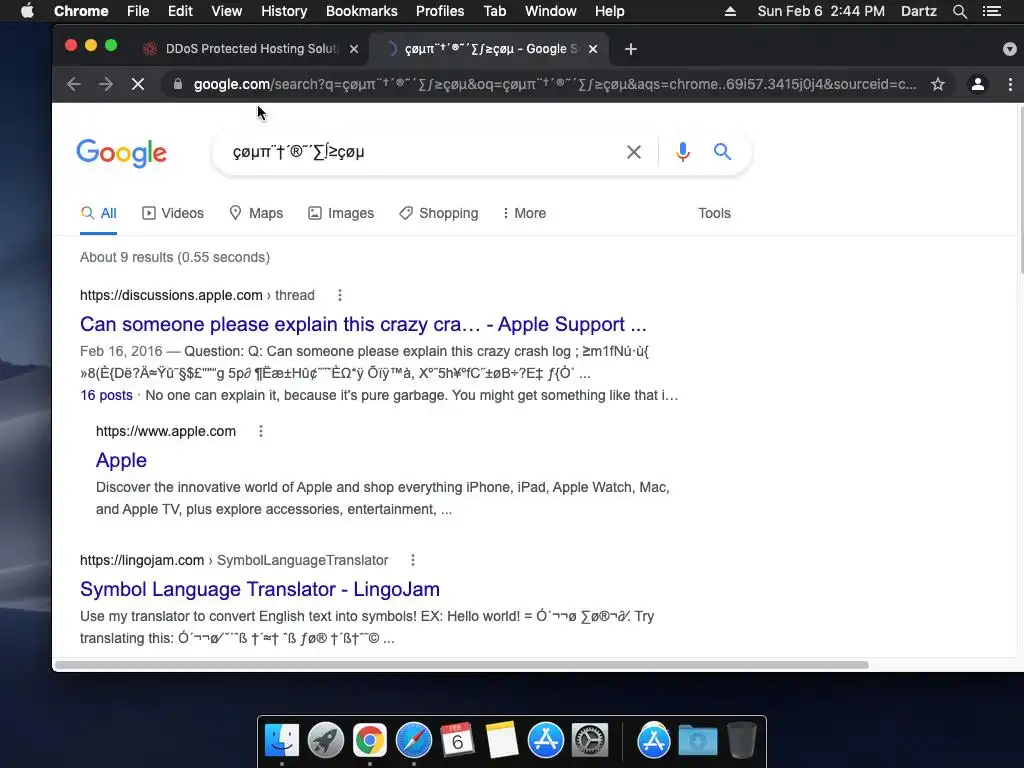Start voice search with the microphone icon

click(x=682, y=152)
